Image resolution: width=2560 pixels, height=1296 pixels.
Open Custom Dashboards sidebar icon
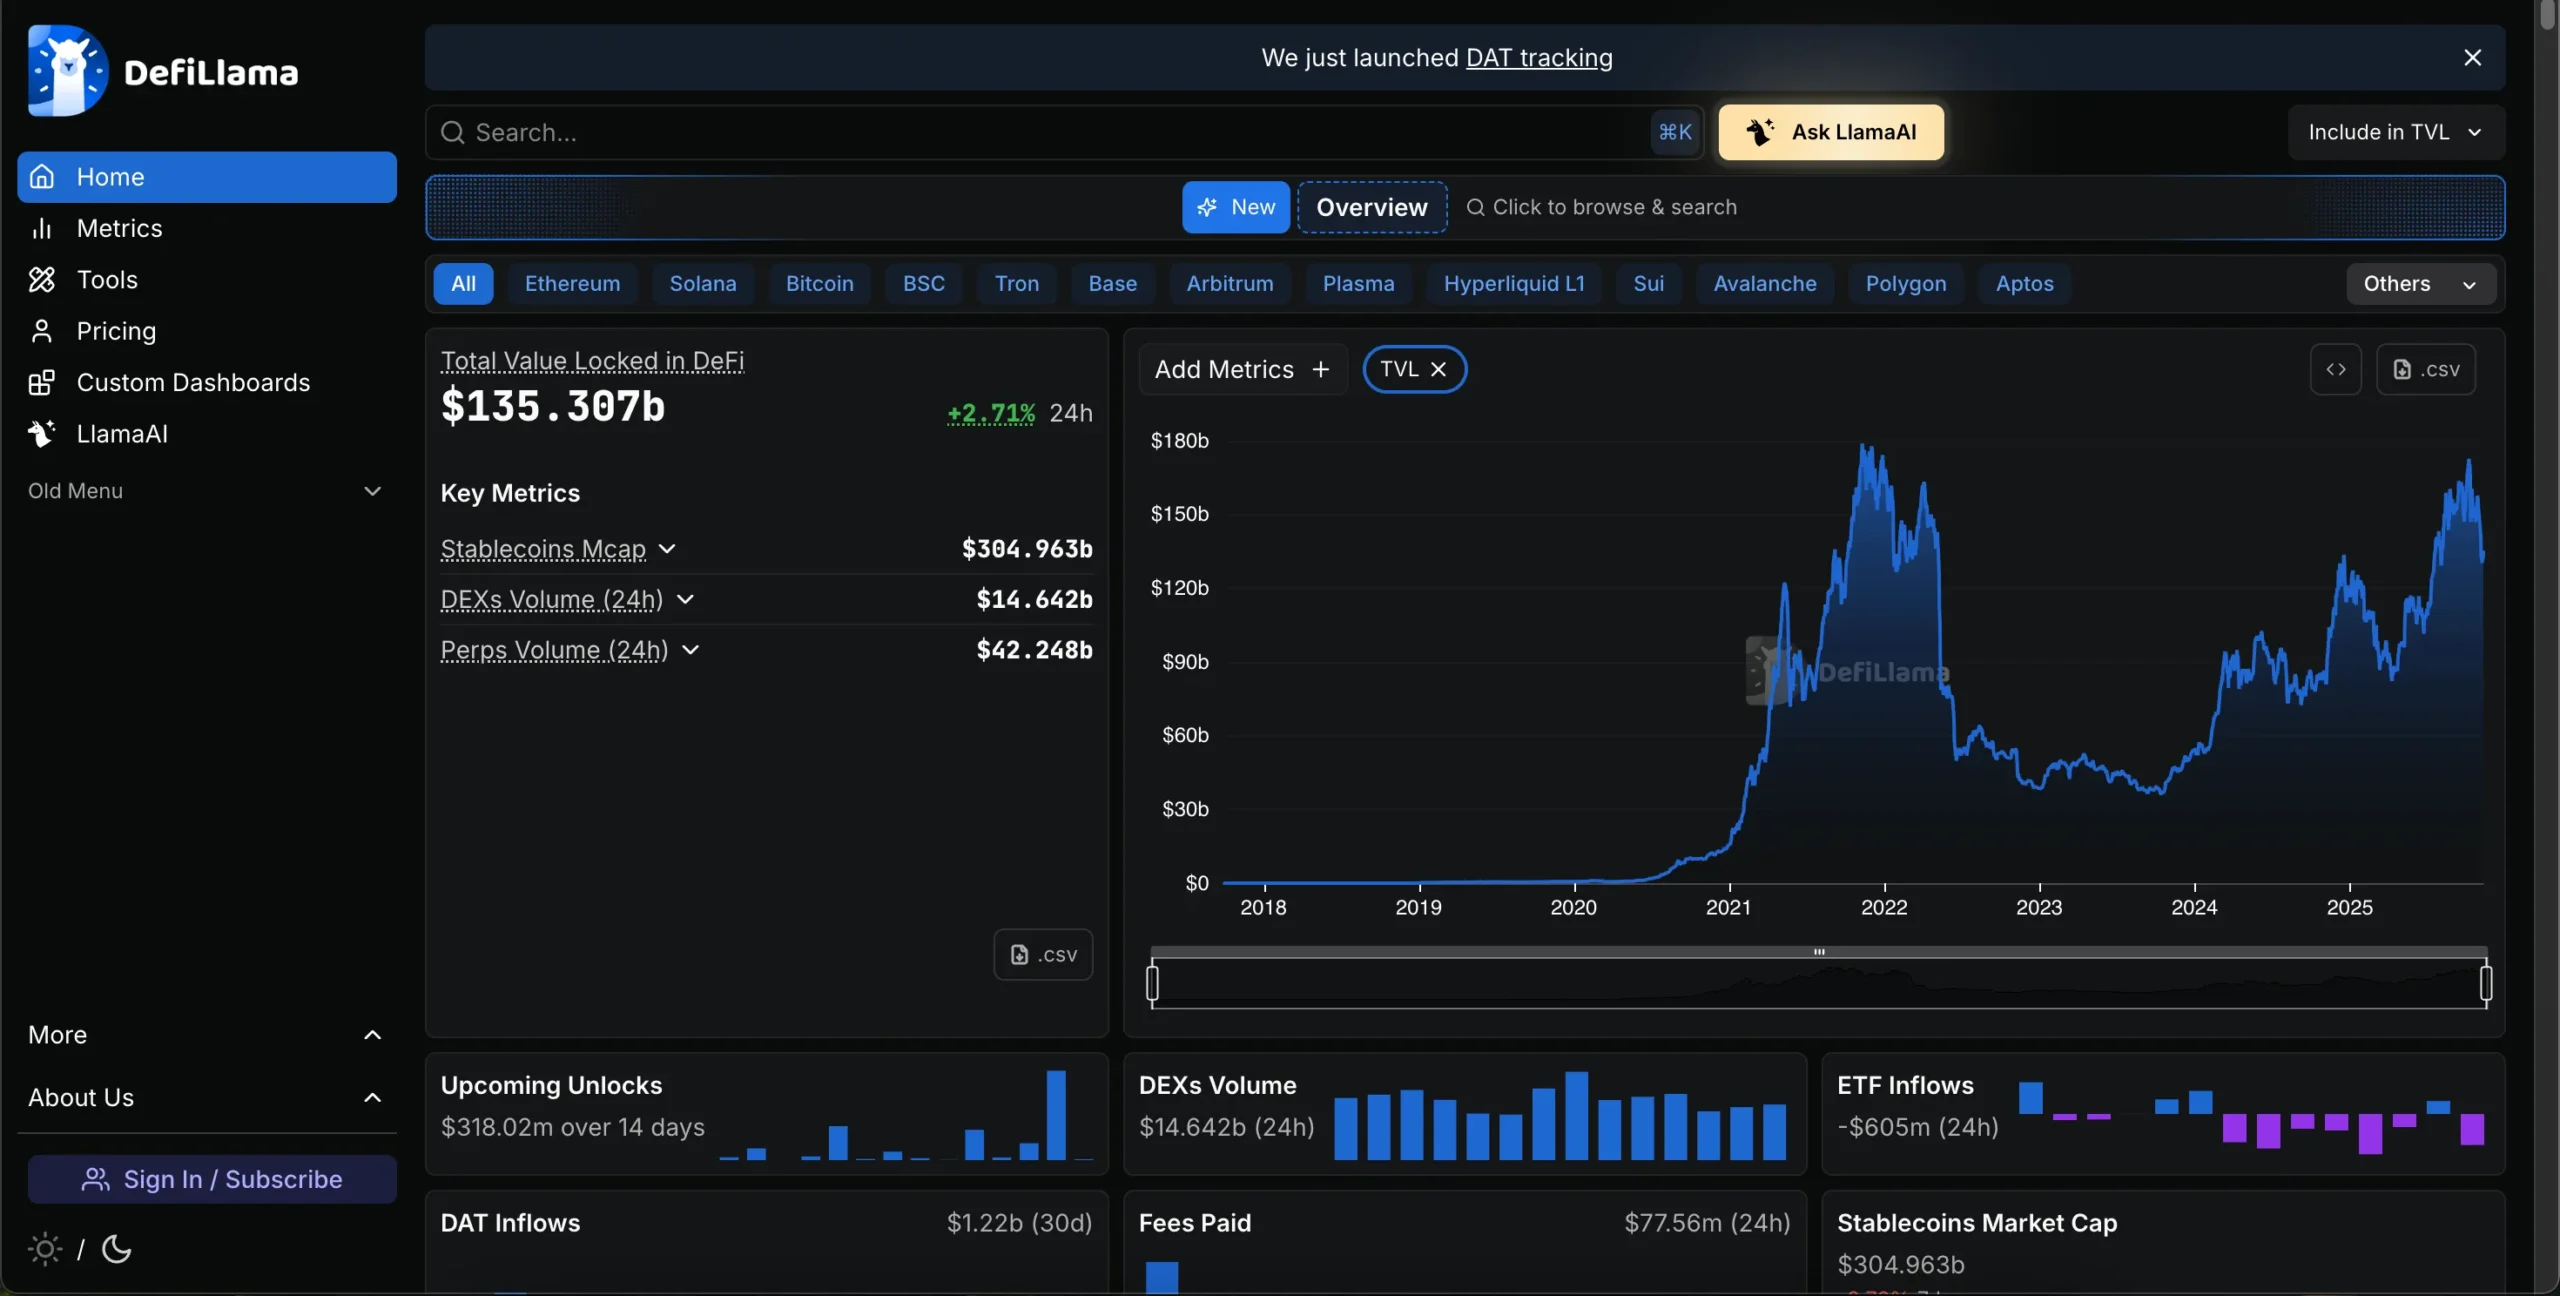tap(42, 383)
